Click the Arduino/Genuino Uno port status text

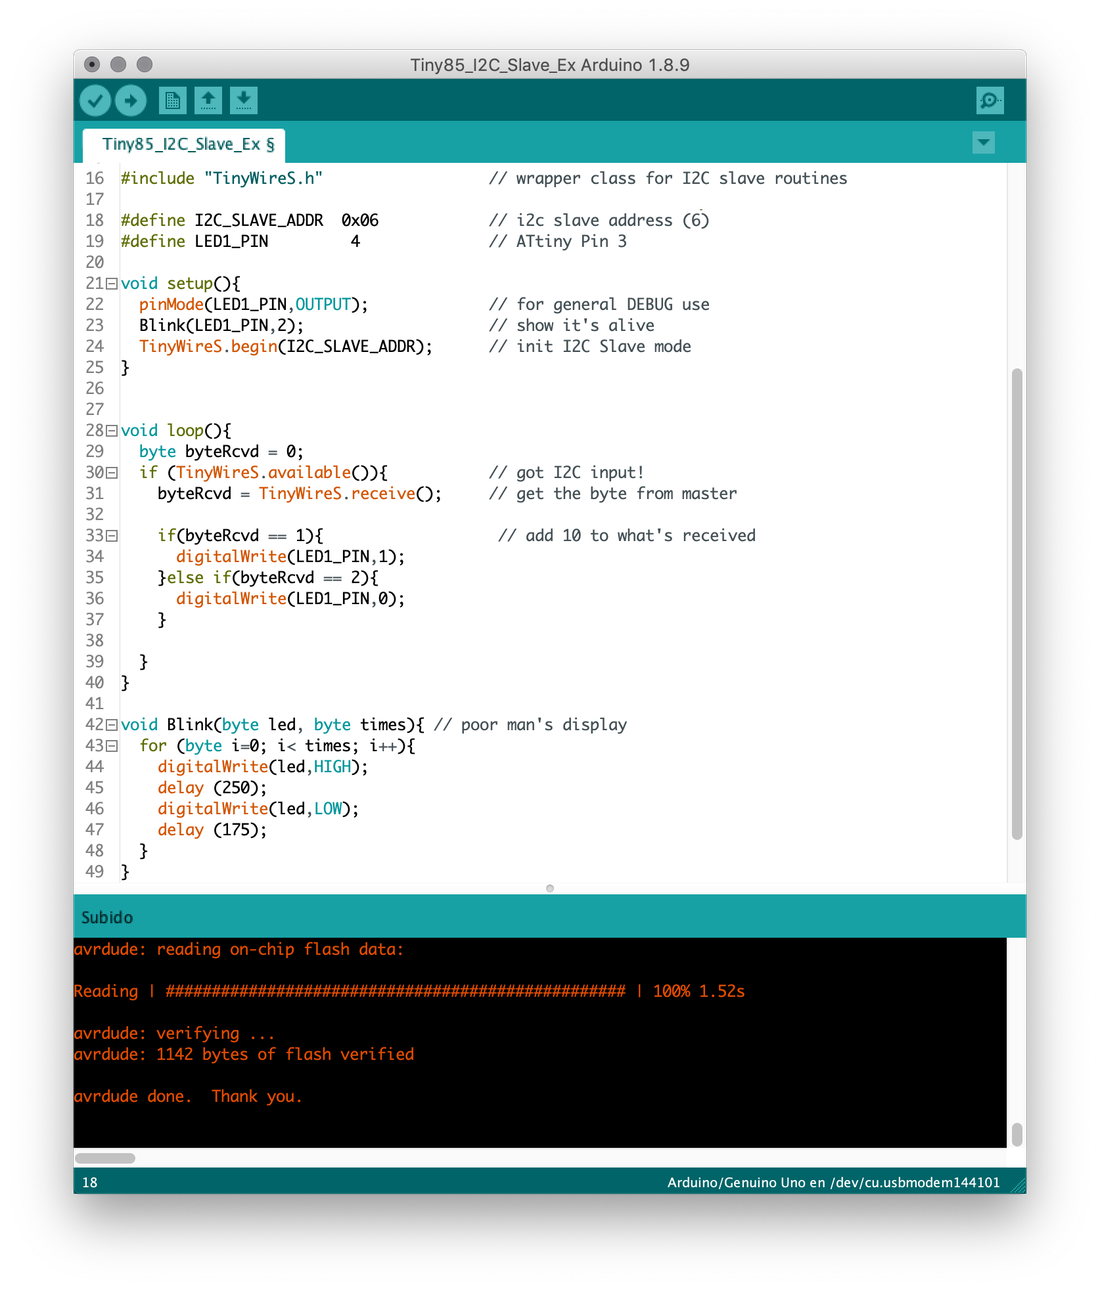pos(834,1182)
